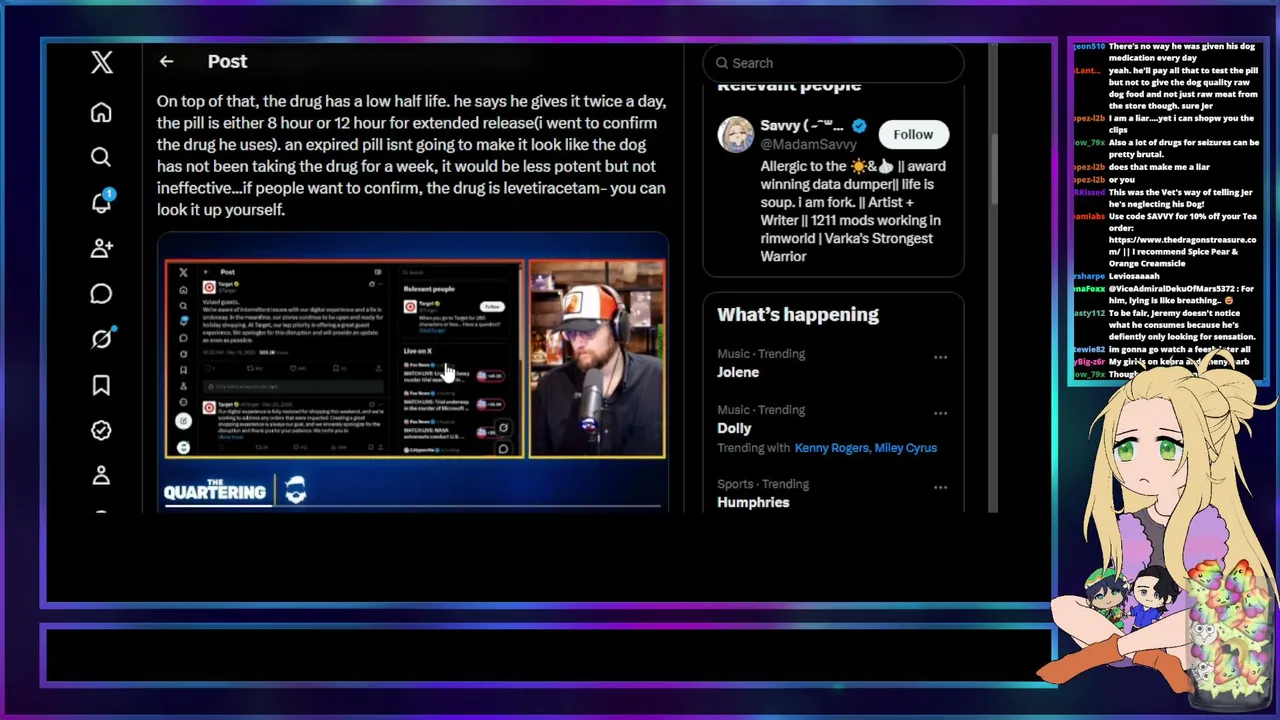Open Bookmarks via the bookmark icon

coord(101,385)
